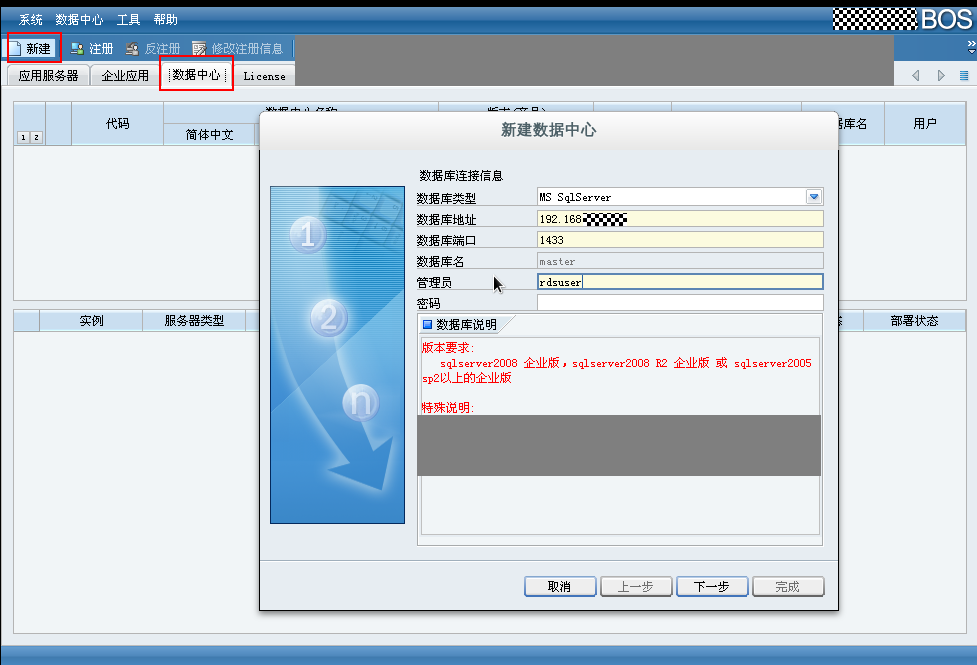The height and width of the screenshot is (665, 977).
Task: Click the 简体中文 column header
Action: pos(209,135)
